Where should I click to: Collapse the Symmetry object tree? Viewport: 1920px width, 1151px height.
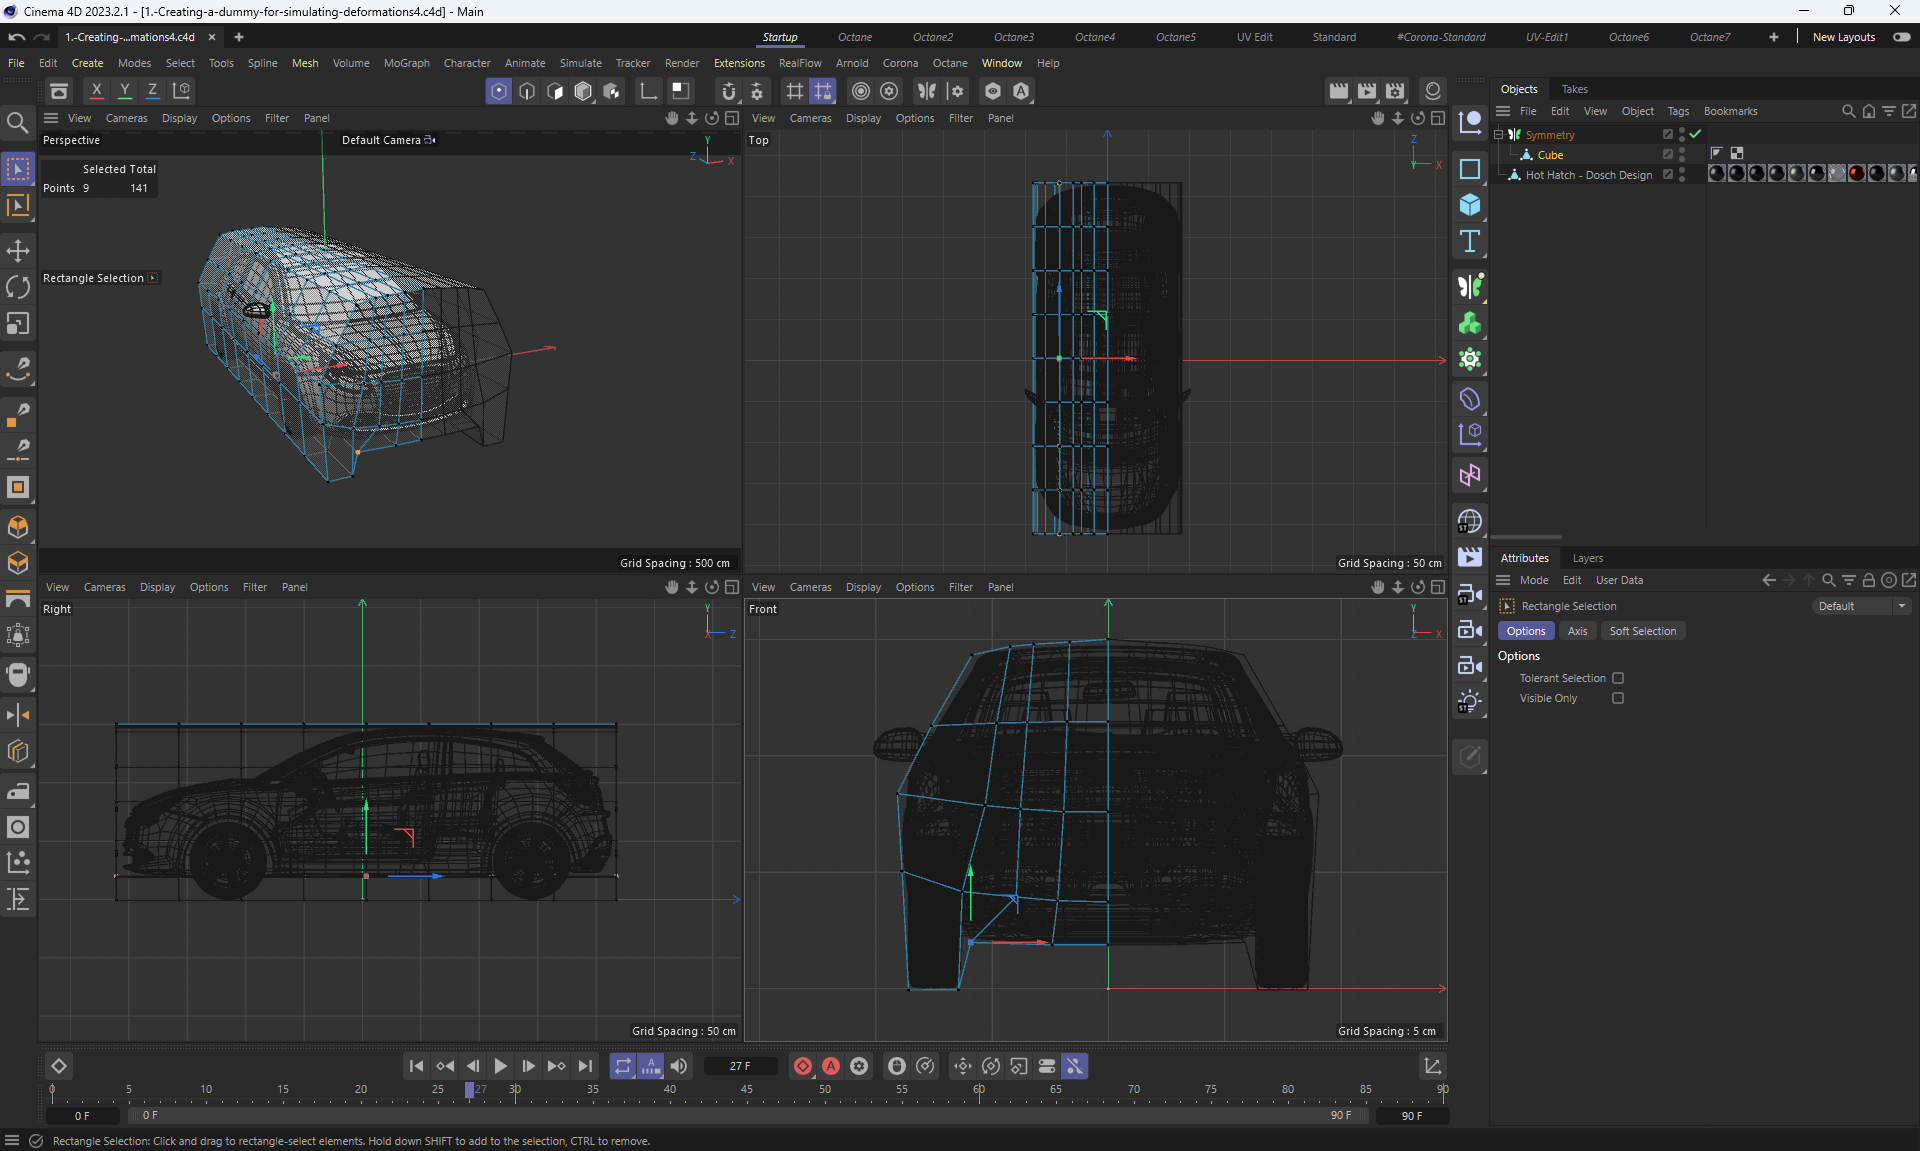(1499, 134)
